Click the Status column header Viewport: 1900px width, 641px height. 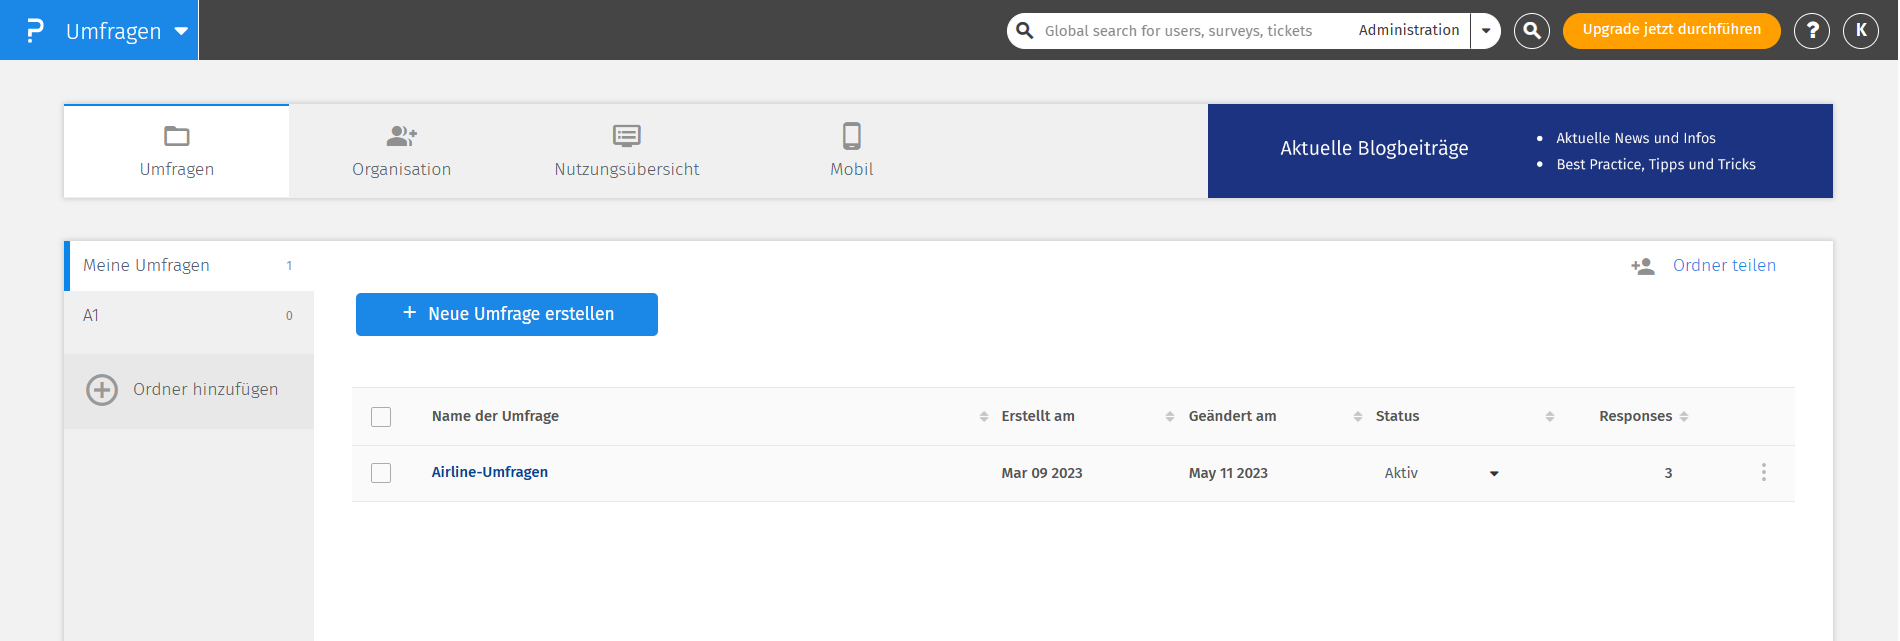[x=1397, y=416]
